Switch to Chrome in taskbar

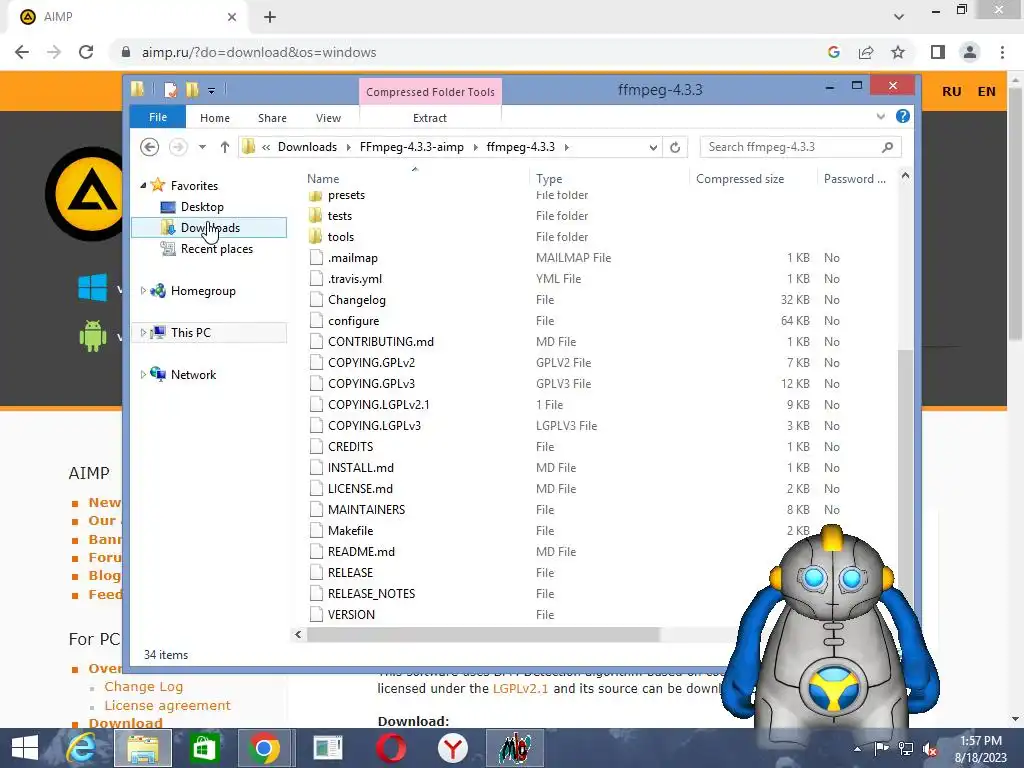pos(264,748)
